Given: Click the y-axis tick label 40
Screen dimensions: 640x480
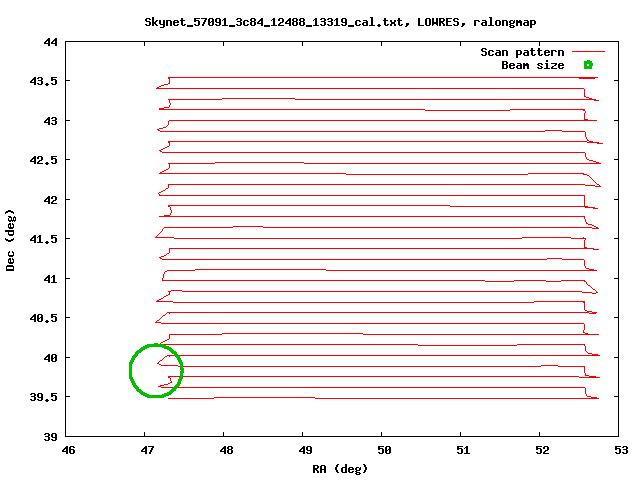Looking at the screenshot, I should point(51,358).
